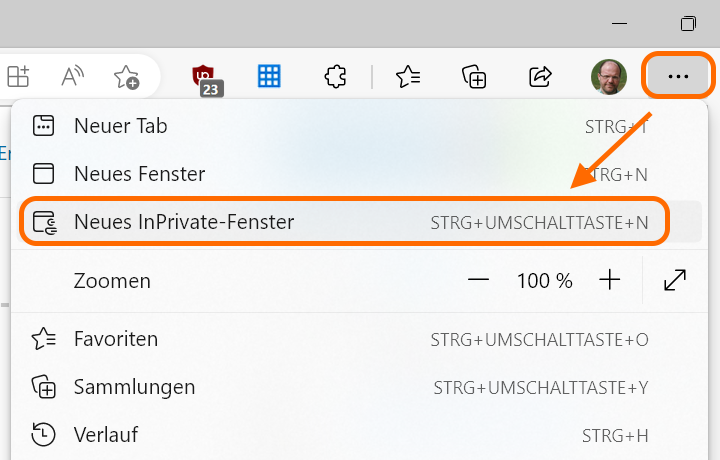This screenshot has height=460, width=720.
Task: Add this page to favorites star
Action: click(x=126, y=76)
